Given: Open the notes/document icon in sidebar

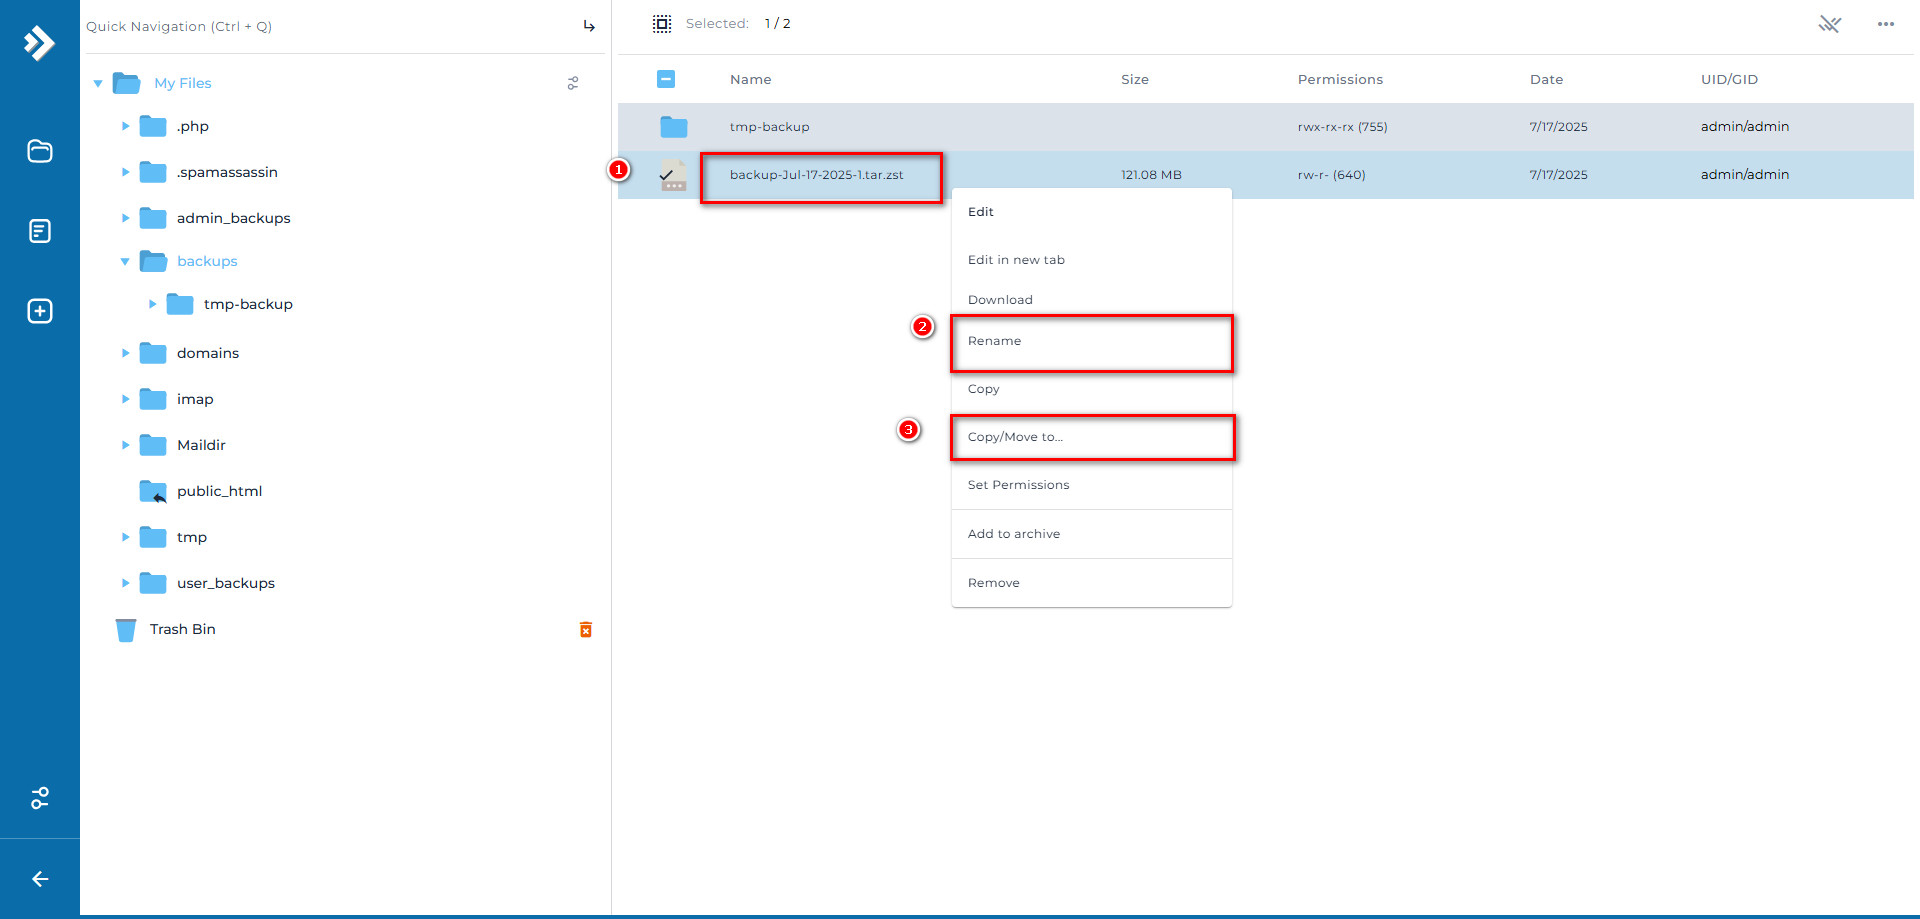Looking at the screenshot, I should point(39,230).
